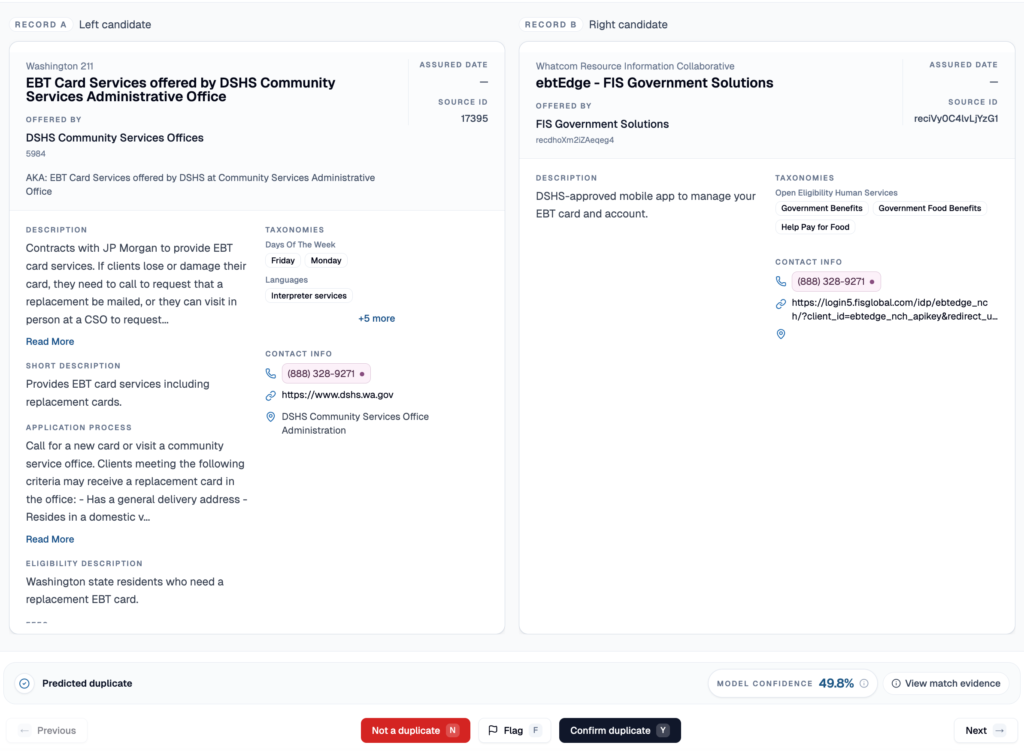Click the N shortcut badge on Not a duplicate

[x=453, y=730]
